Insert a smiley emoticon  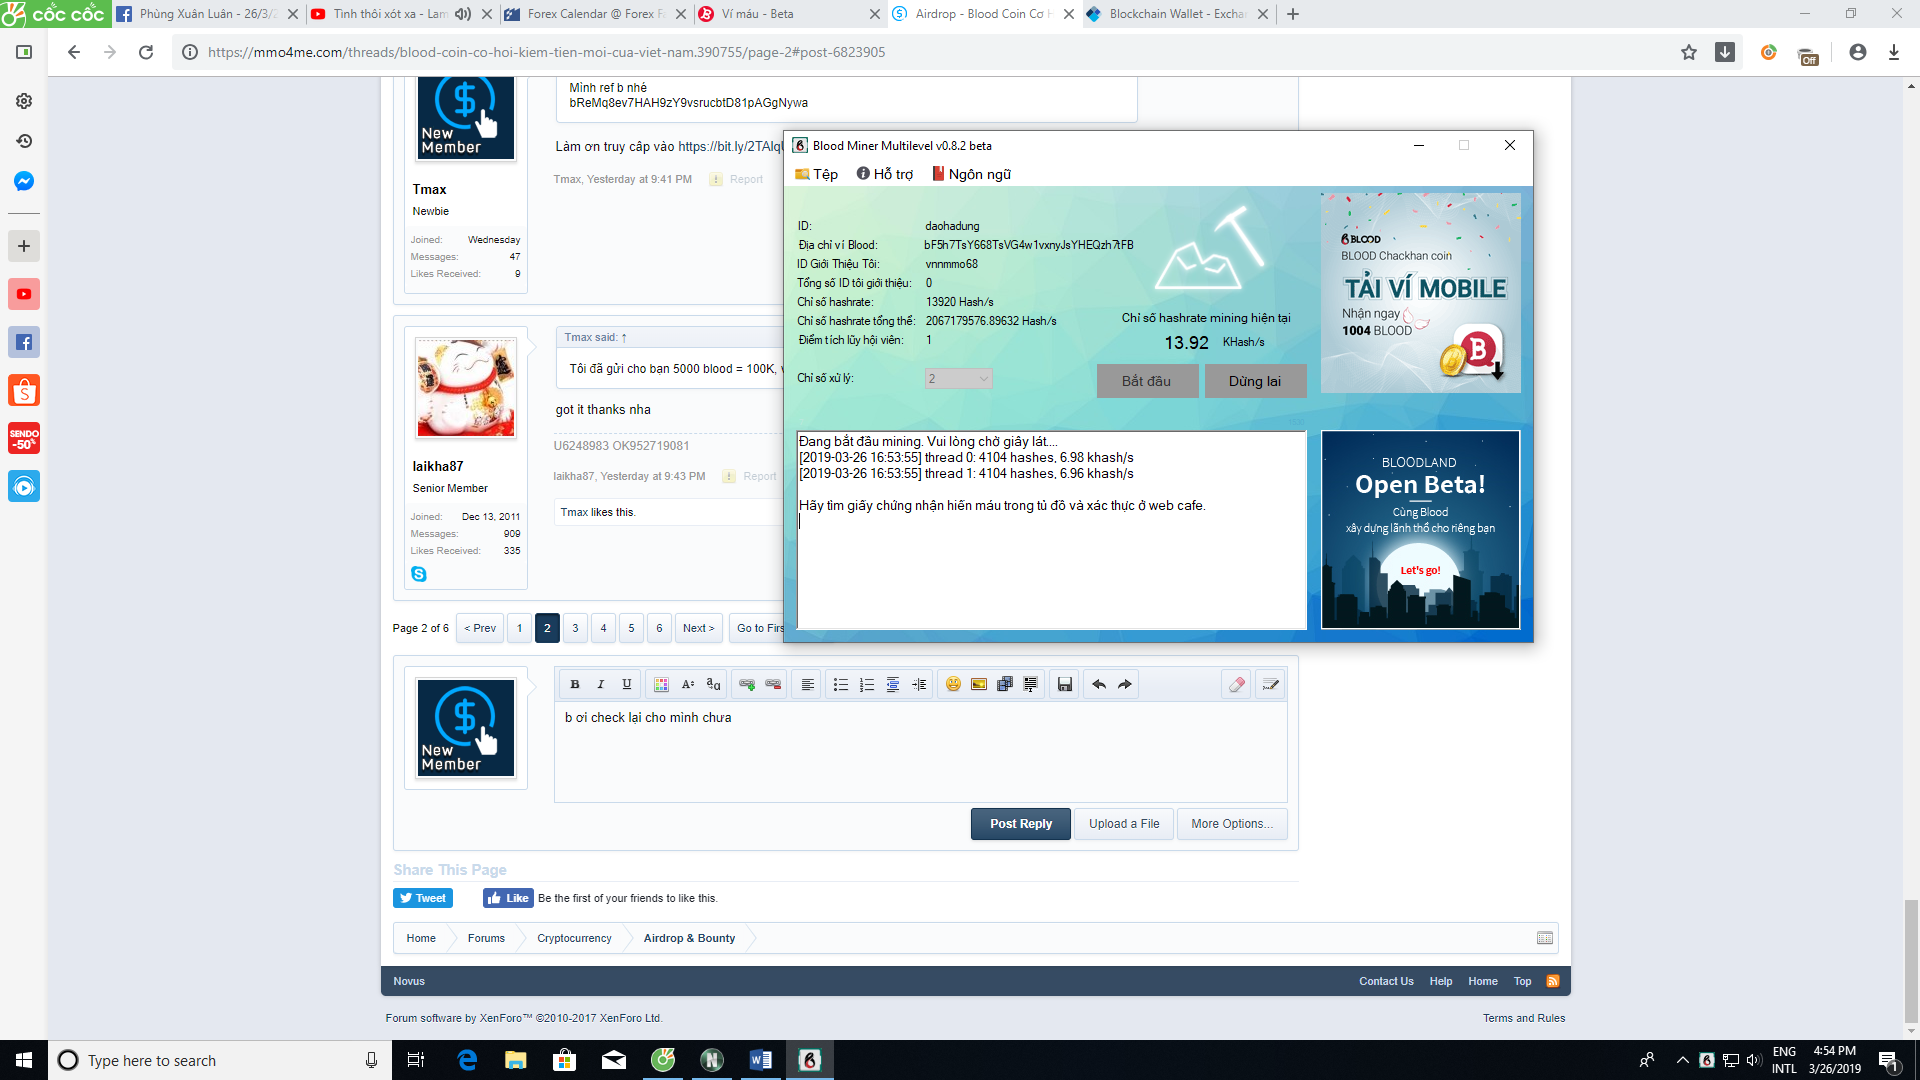(953, 685)
